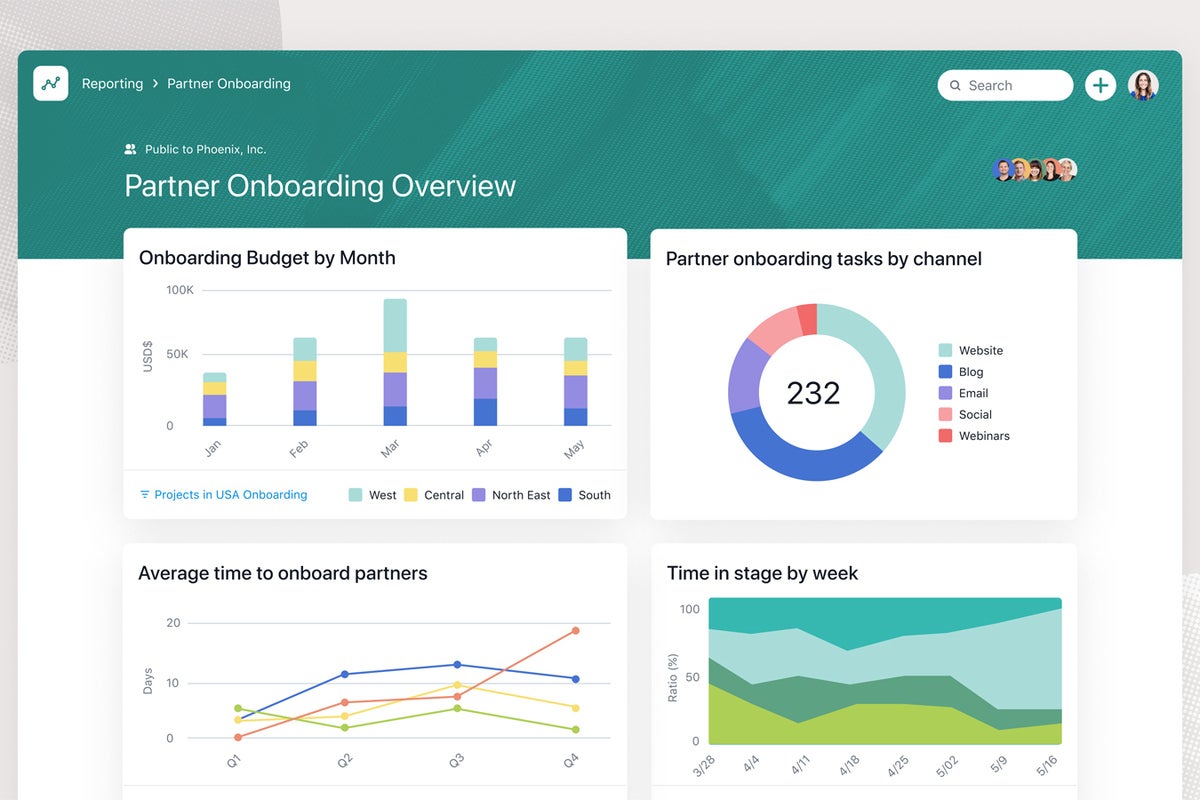Image resolution: width=1200 pixels, height=800 pixels.
Task: Click the people icon beside Public to Phoenix
Action: point(130,149)
